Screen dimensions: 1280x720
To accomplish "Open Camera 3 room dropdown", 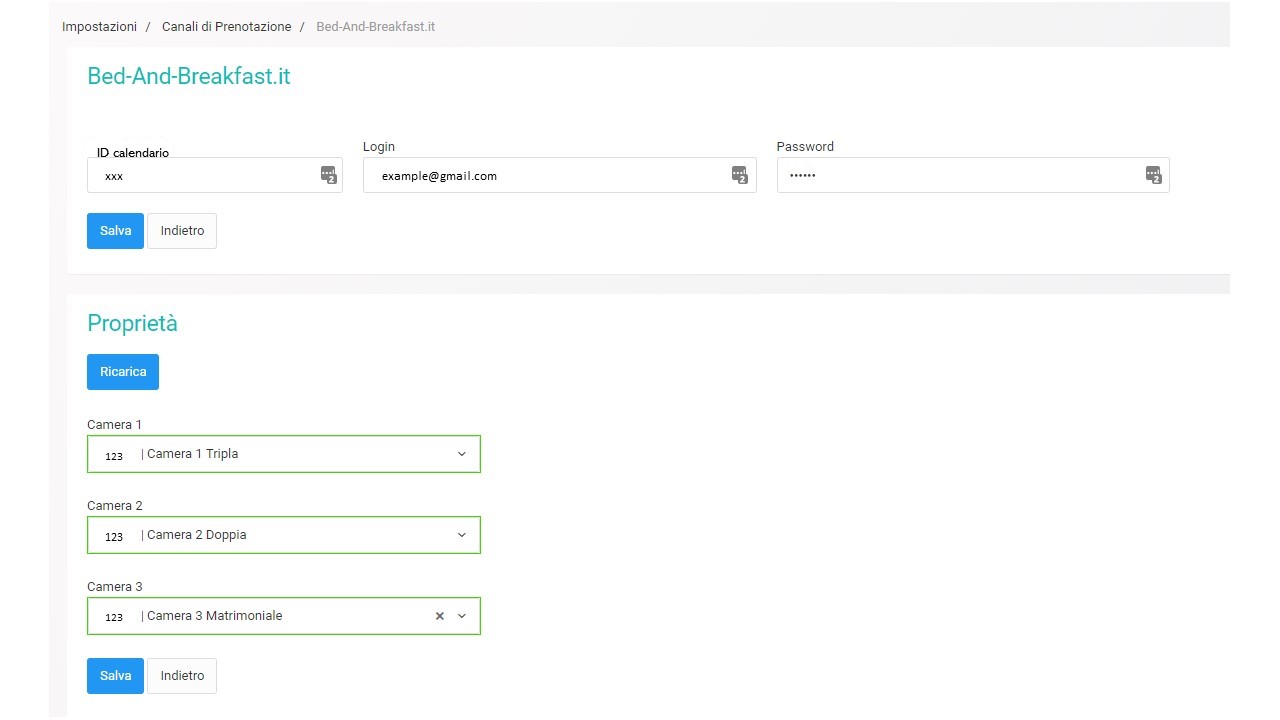I will pos(284,616).
